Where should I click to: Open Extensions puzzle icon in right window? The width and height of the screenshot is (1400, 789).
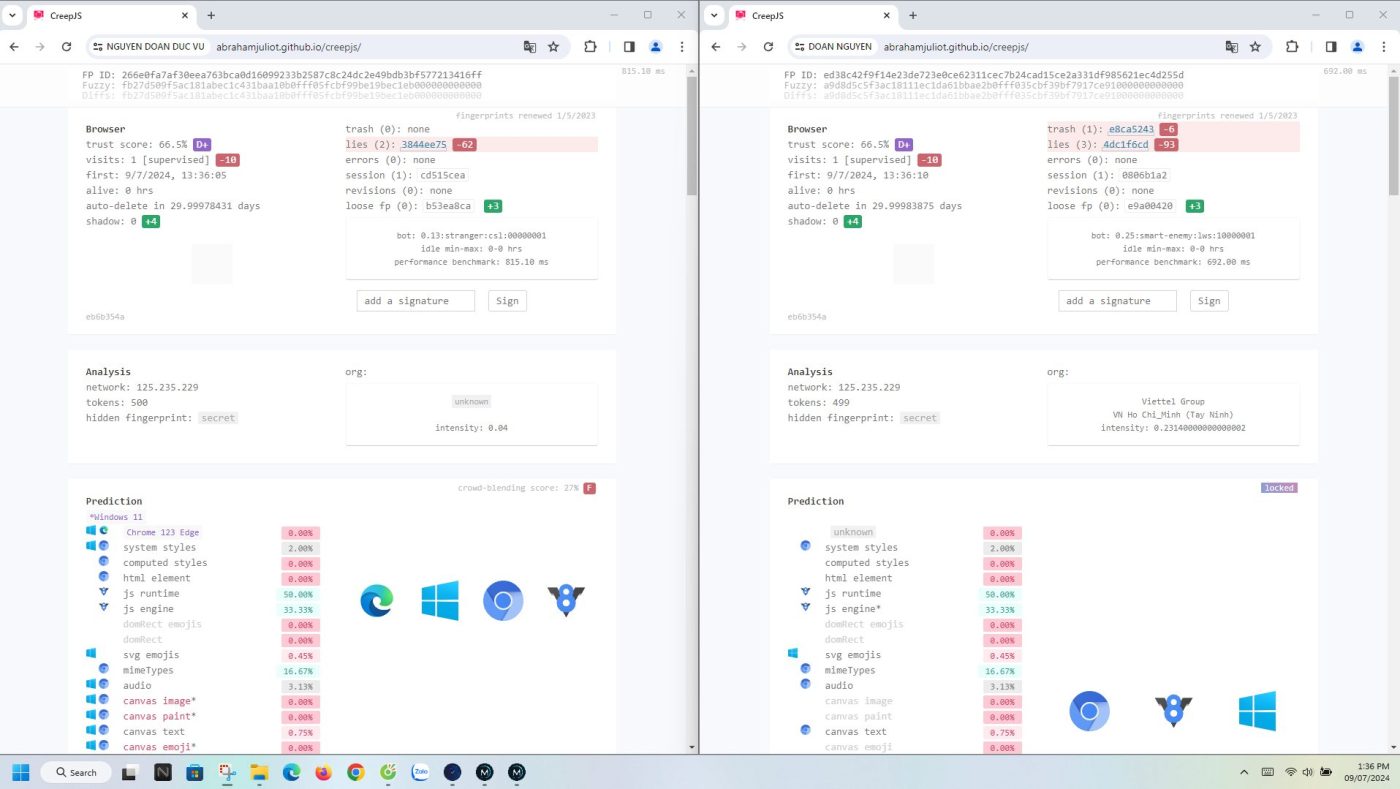coord(1292,47)
